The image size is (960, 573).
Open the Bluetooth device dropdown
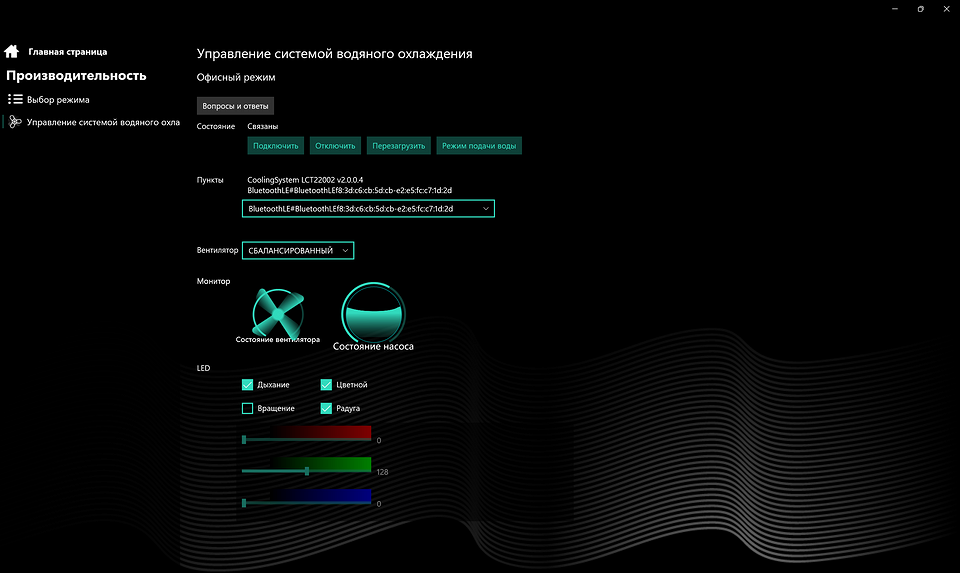tap(368, 208)
